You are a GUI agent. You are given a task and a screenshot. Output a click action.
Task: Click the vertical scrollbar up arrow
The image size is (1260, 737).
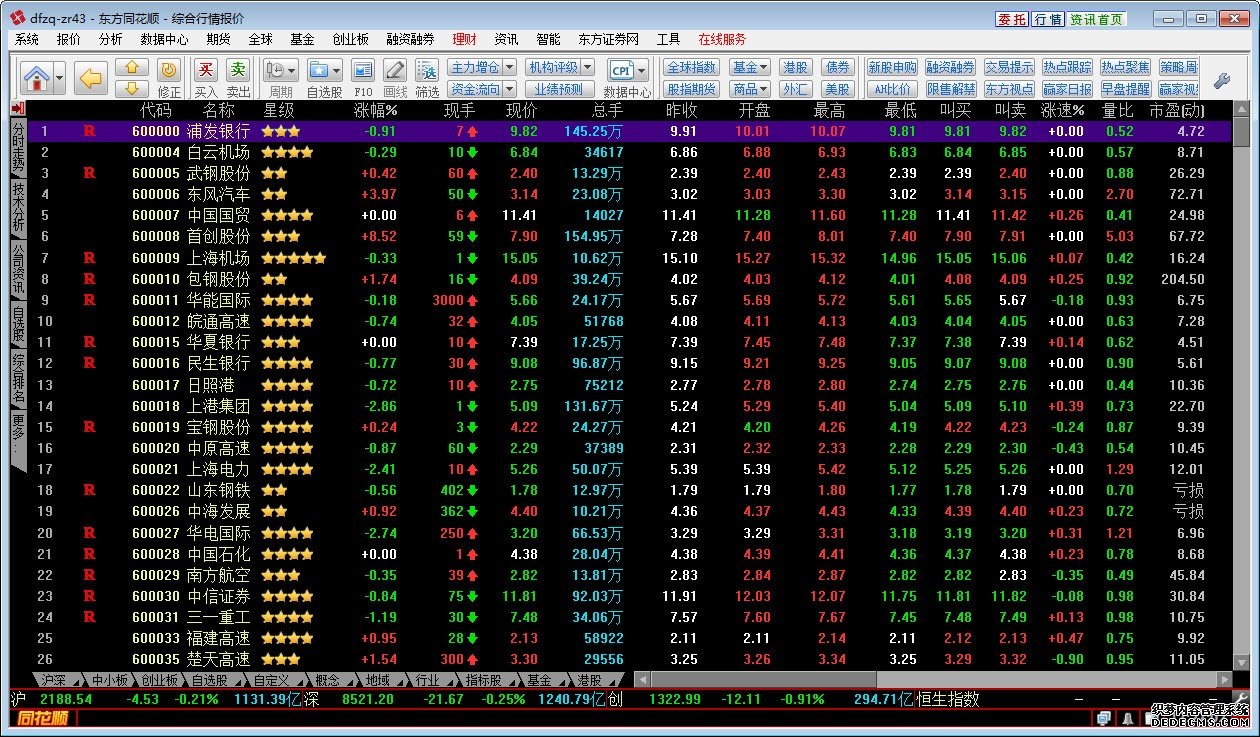click(1241, 109)
